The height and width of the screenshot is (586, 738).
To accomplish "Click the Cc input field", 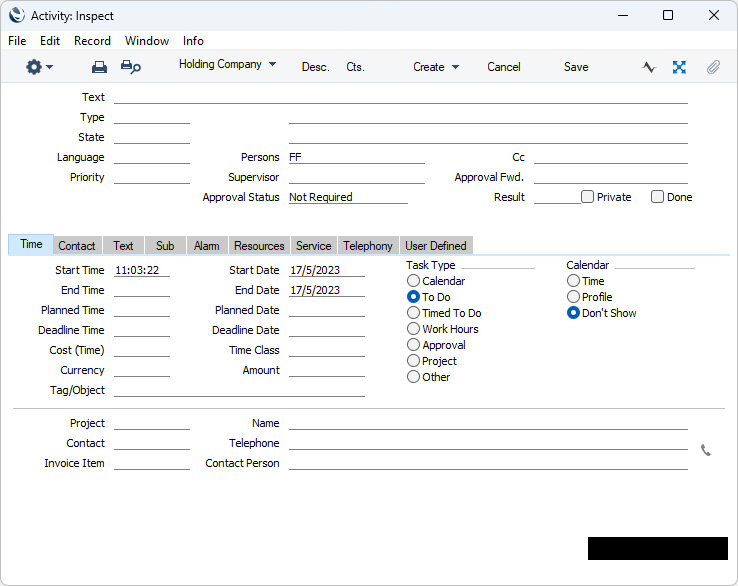I will [611, 157].
